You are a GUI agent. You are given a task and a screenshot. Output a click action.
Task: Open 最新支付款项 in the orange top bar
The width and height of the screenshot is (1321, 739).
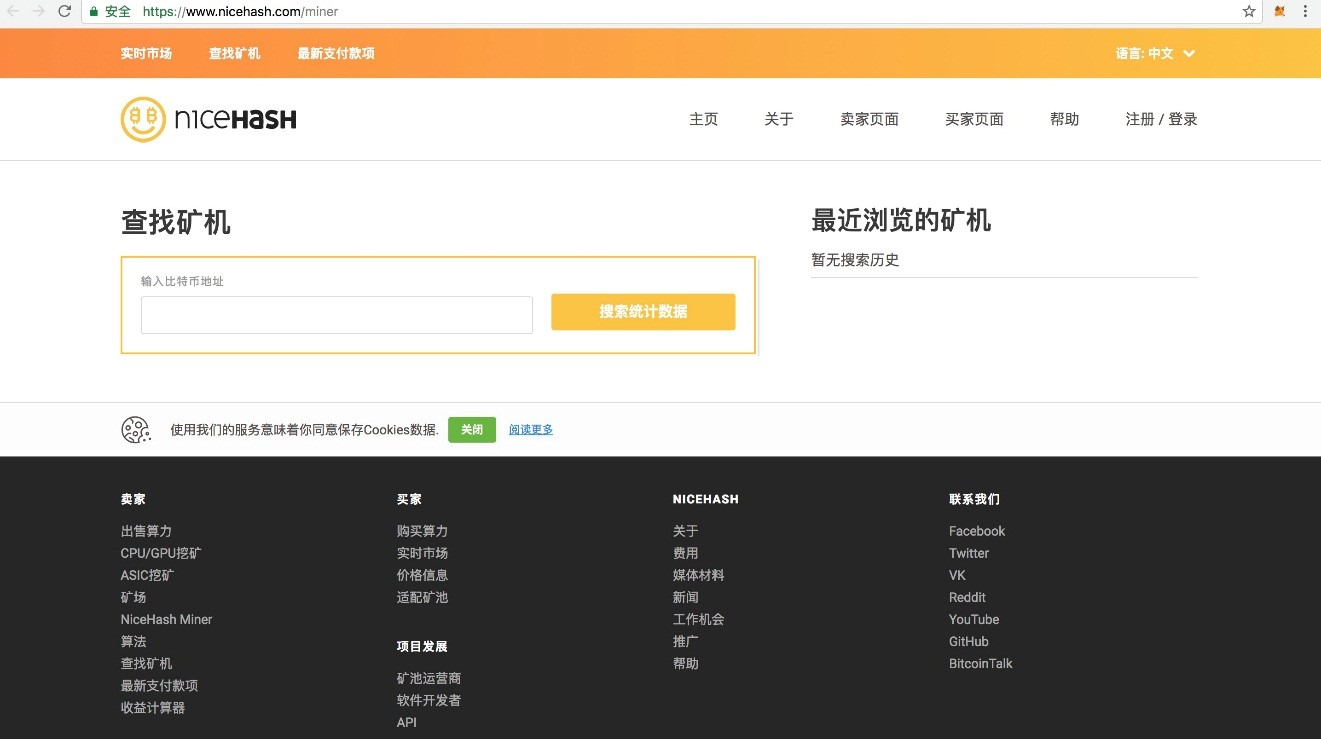click(336, 54)
